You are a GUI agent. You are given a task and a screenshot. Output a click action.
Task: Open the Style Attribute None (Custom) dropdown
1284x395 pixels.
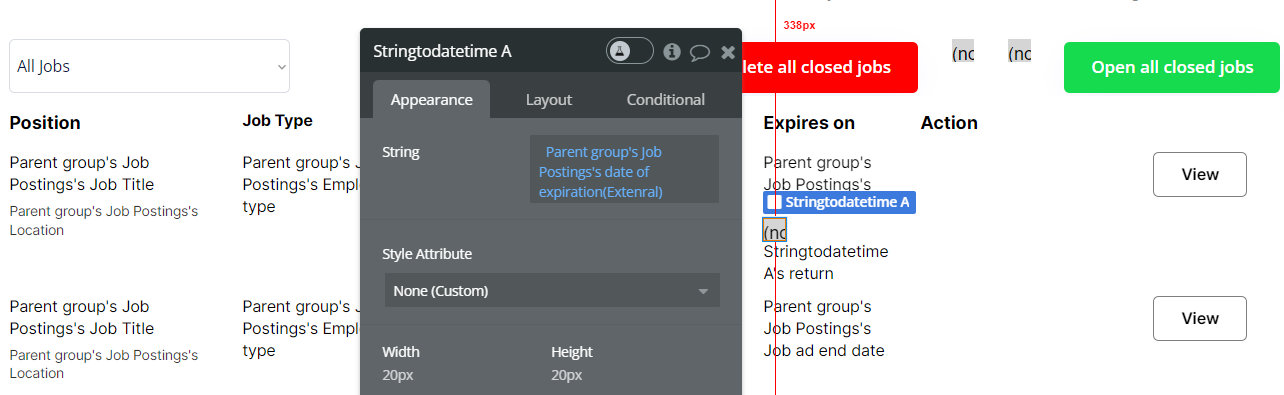[x=552, y=291]
